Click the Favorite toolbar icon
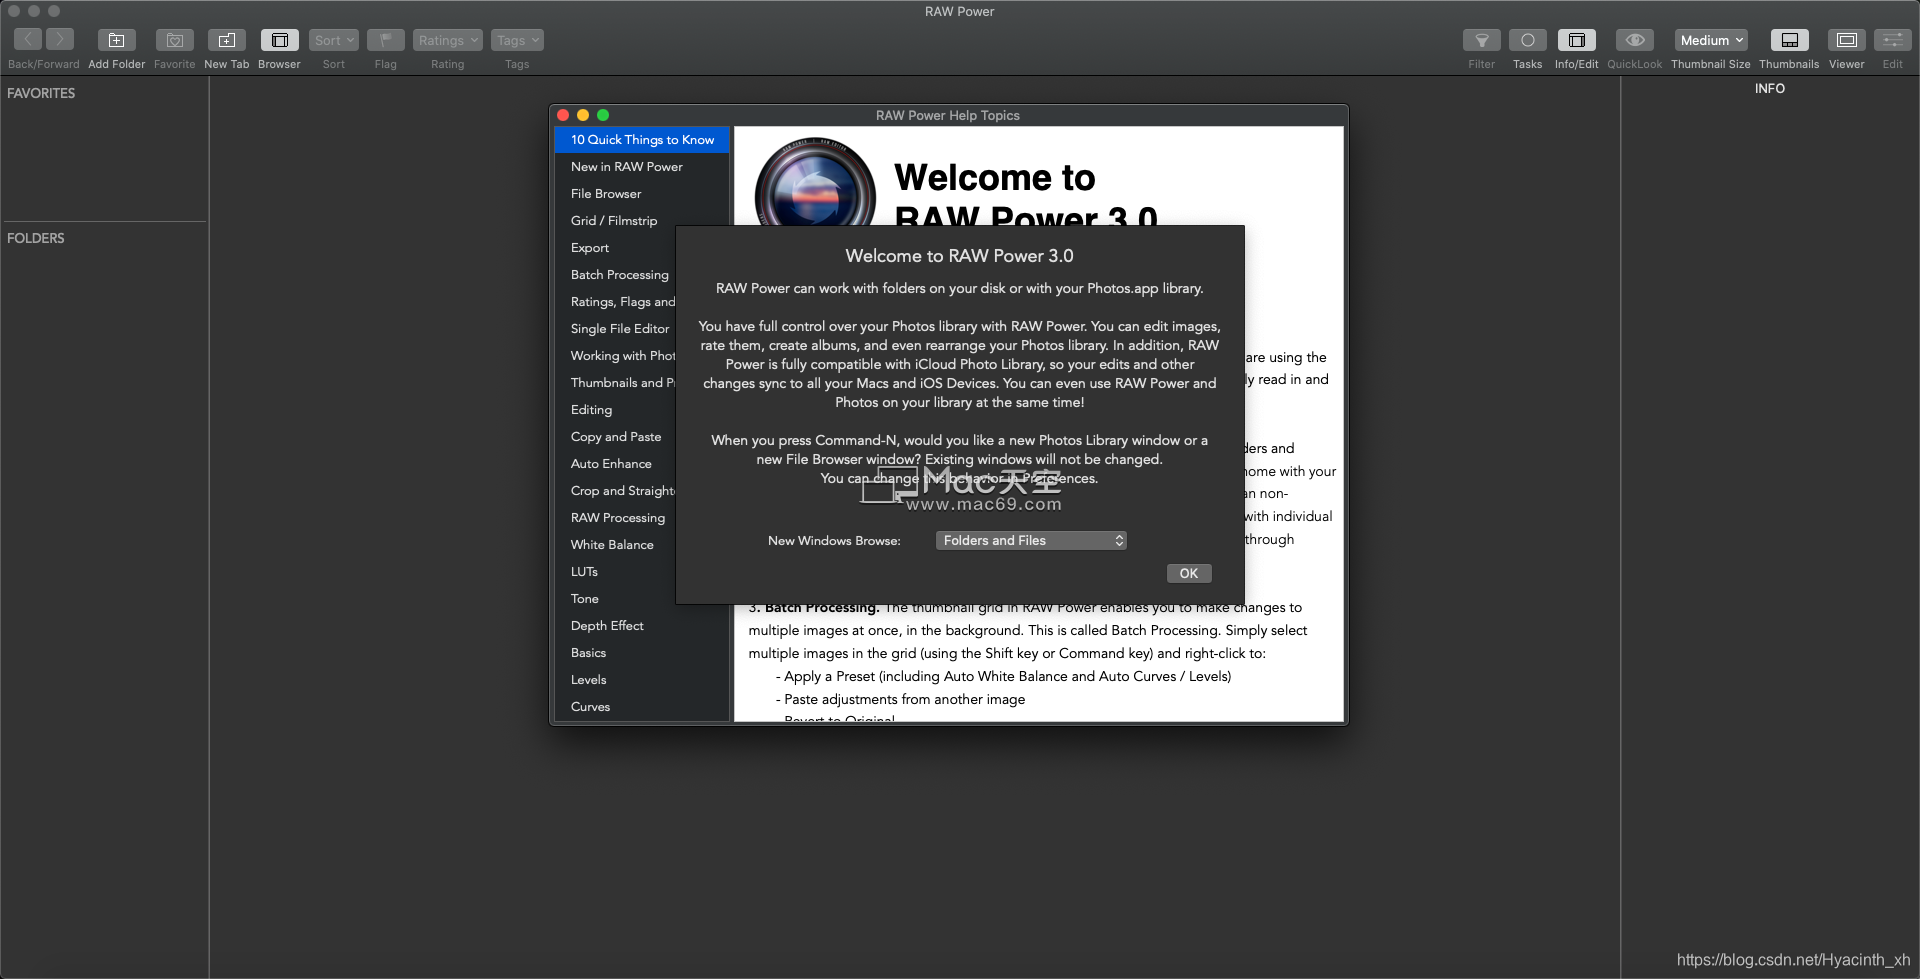1920x979 pixels. pyautogui.click(x=175, y=40)
